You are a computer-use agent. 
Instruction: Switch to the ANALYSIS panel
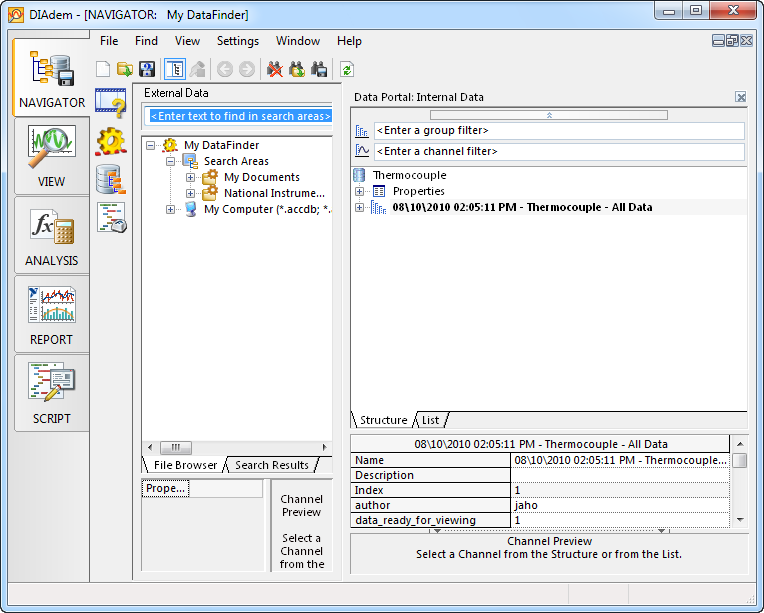click(x=51, y=236)
